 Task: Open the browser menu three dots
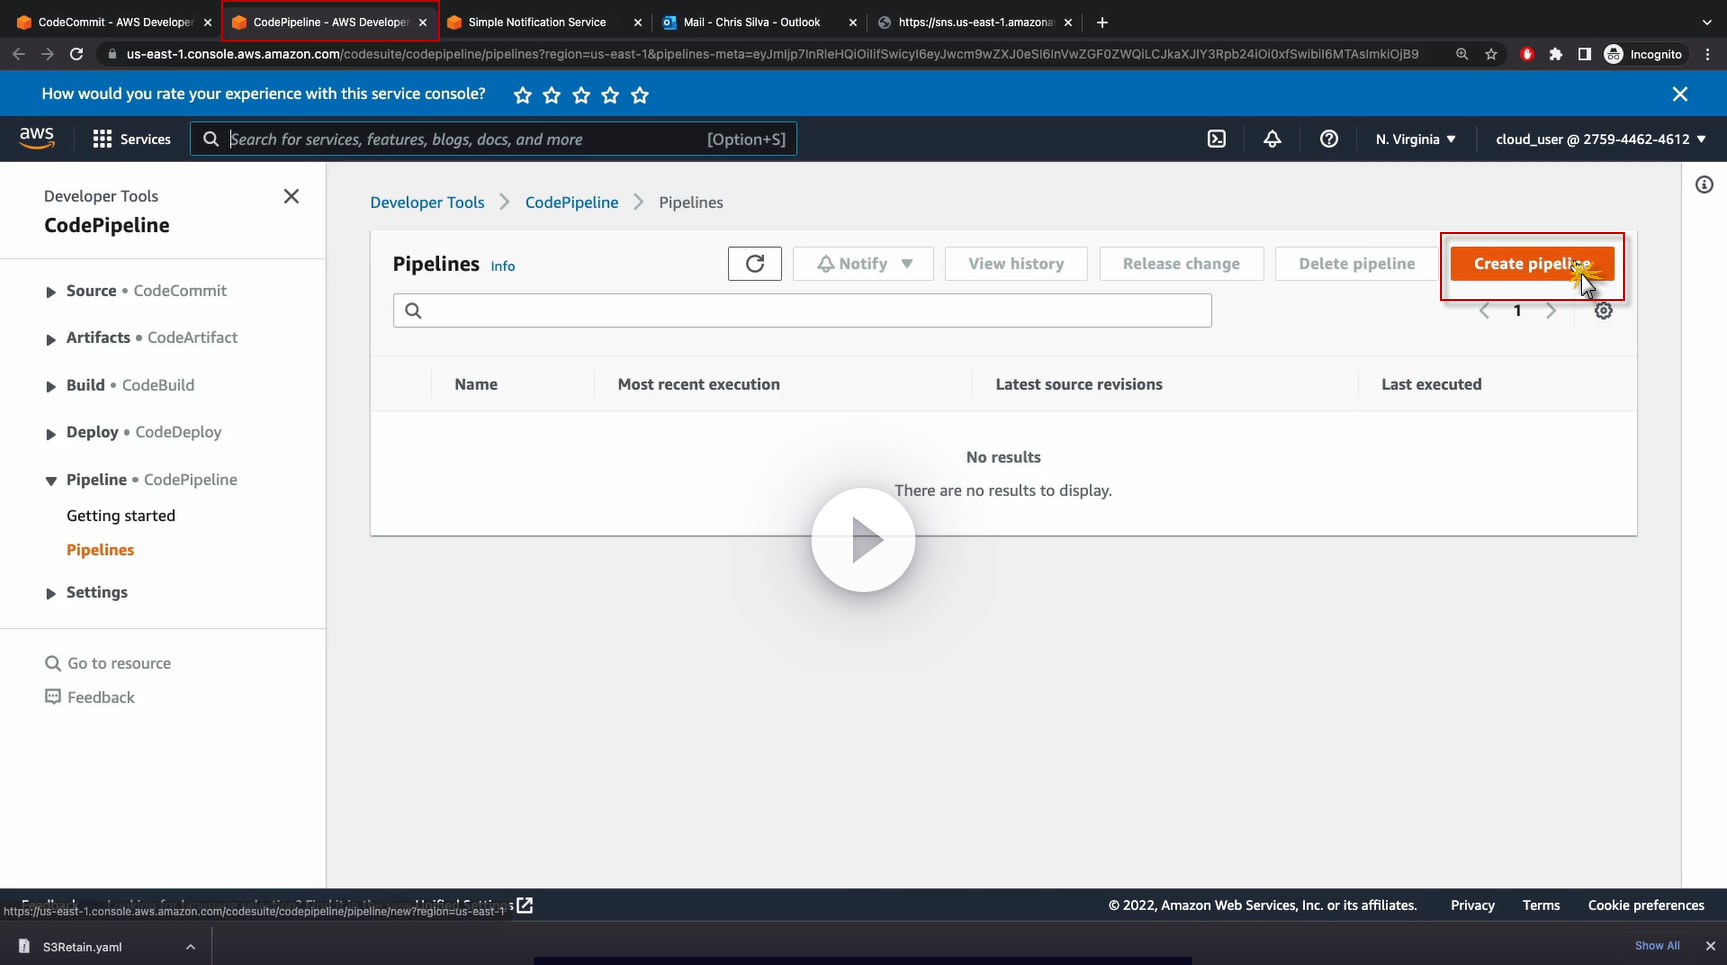click(1709, 54)
